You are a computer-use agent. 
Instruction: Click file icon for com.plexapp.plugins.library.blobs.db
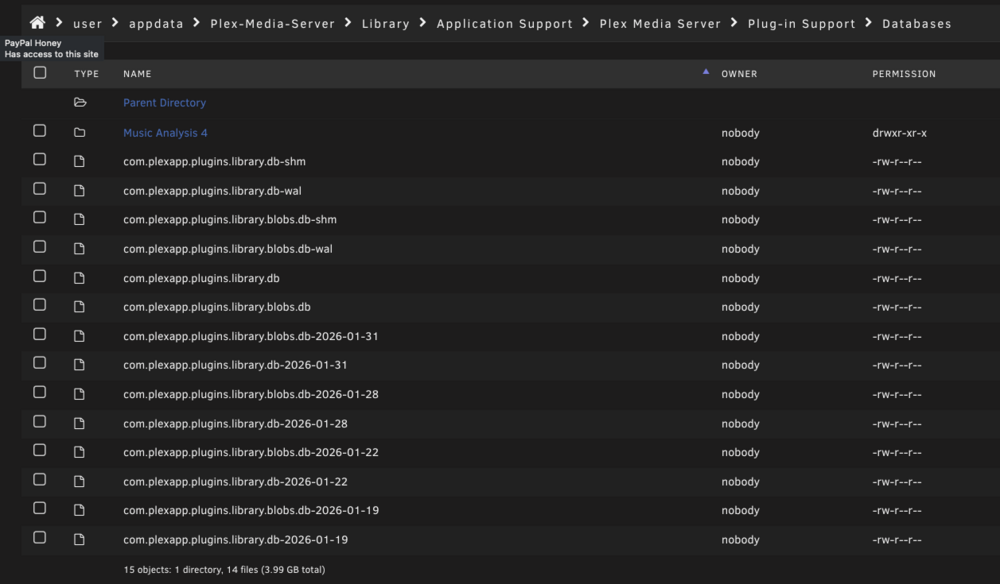point(79,307)
